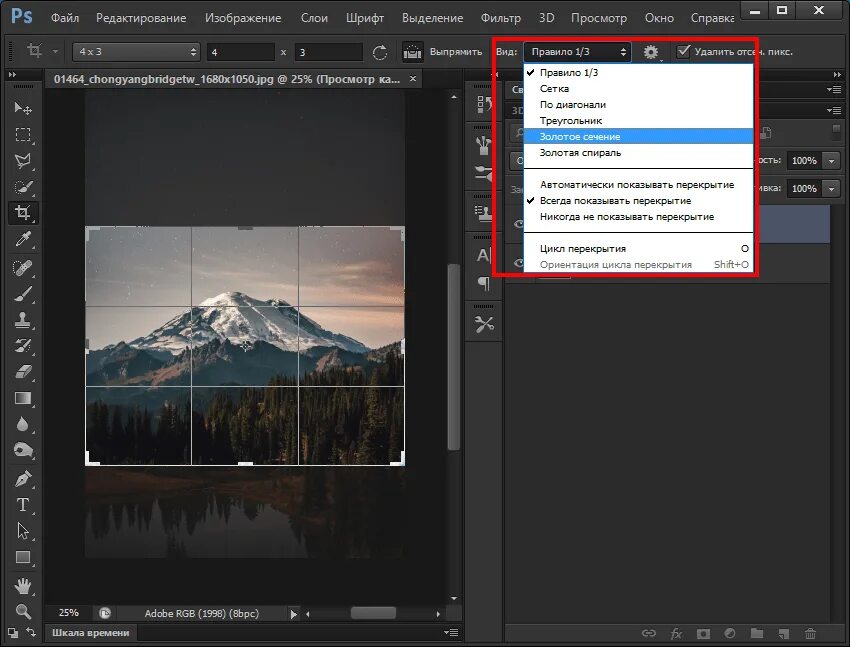Select the Quick Selection tool
Screen dimensions: 850x647
tap(23, 187)
